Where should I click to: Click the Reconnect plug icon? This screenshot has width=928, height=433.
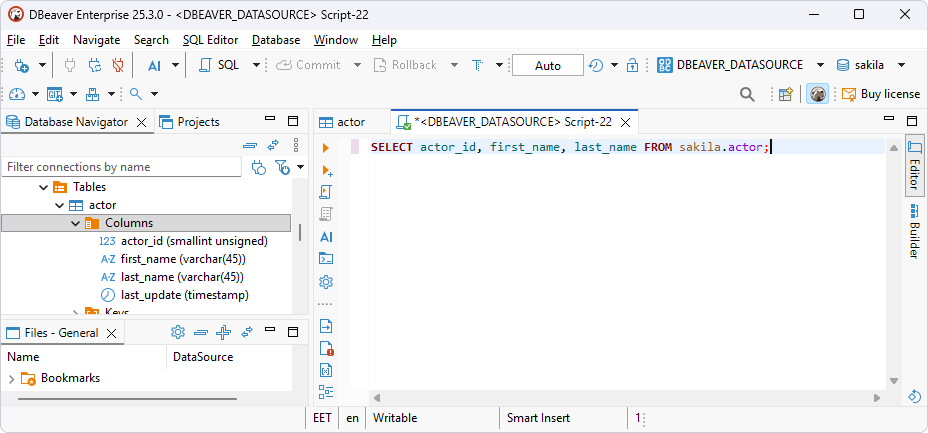pos(95,65)
